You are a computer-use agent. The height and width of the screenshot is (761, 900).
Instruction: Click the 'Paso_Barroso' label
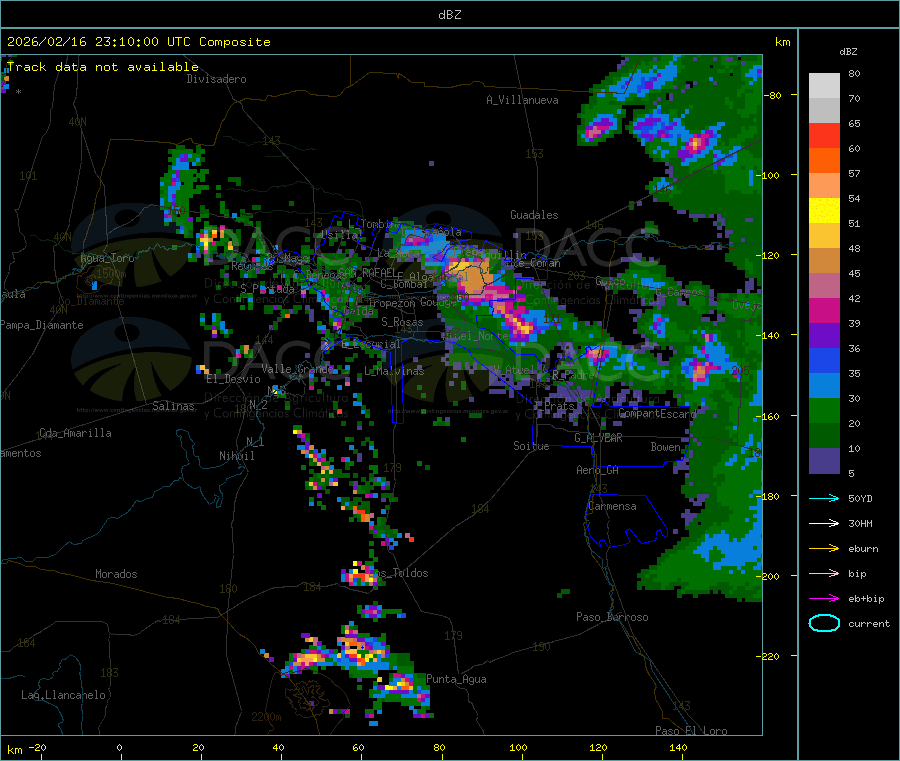coord(612,617)
